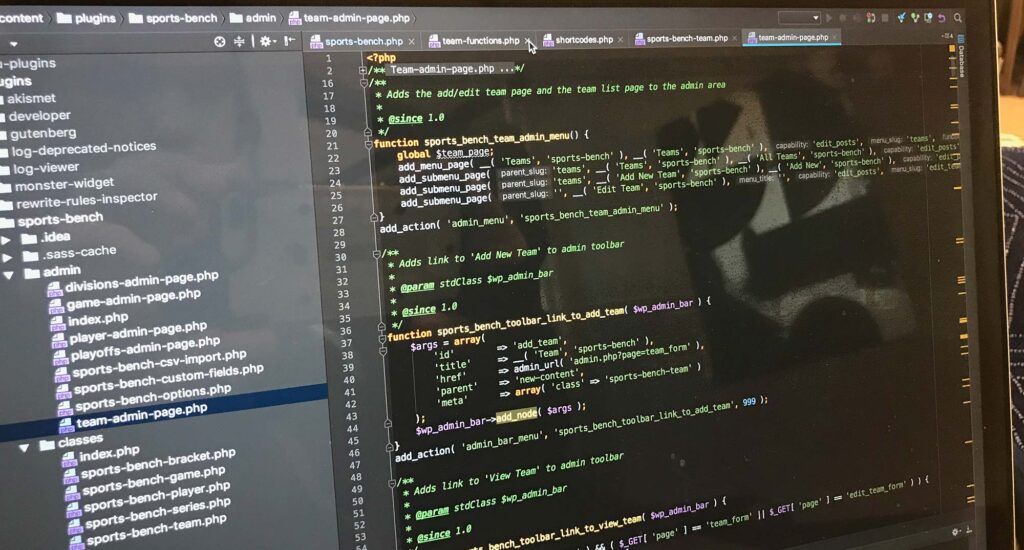Select the team-admin-page.php editor tab
This screenshot has height=550, width=1024.
[792, 37]
